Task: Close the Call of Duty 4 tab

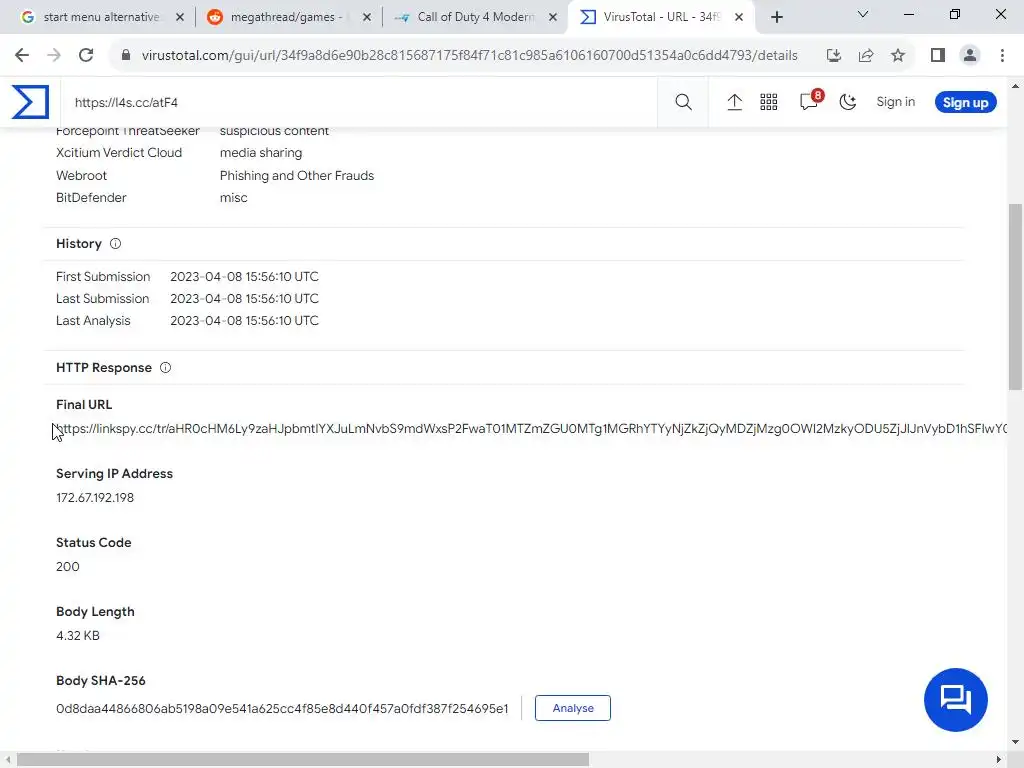Action: [553, 17]
